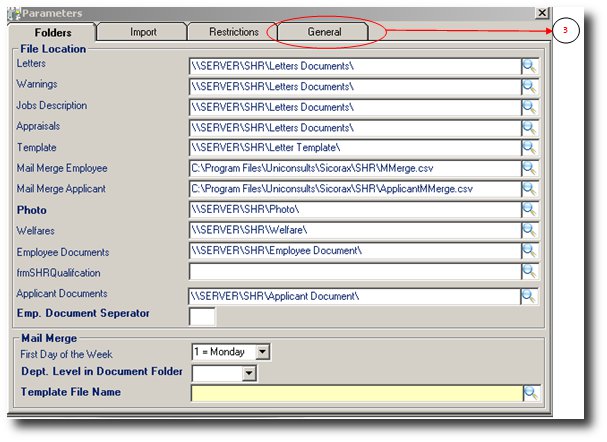Click the yellow Template File Name field

(355, 394)
